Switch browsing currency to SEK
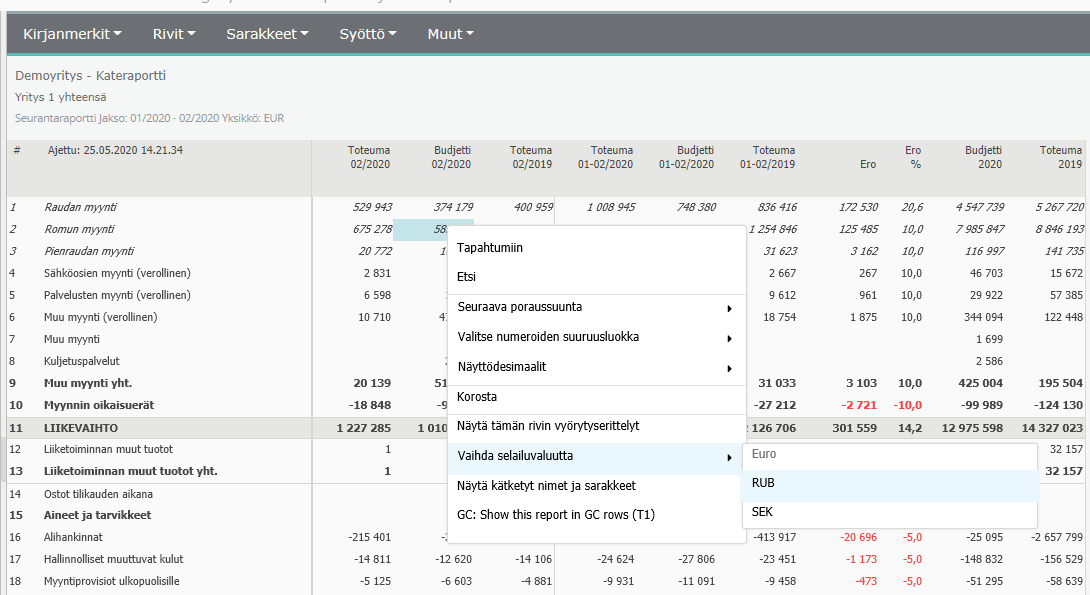This screenshot has width=1090, height=595. pyautogui.click(x=763, y=512)
